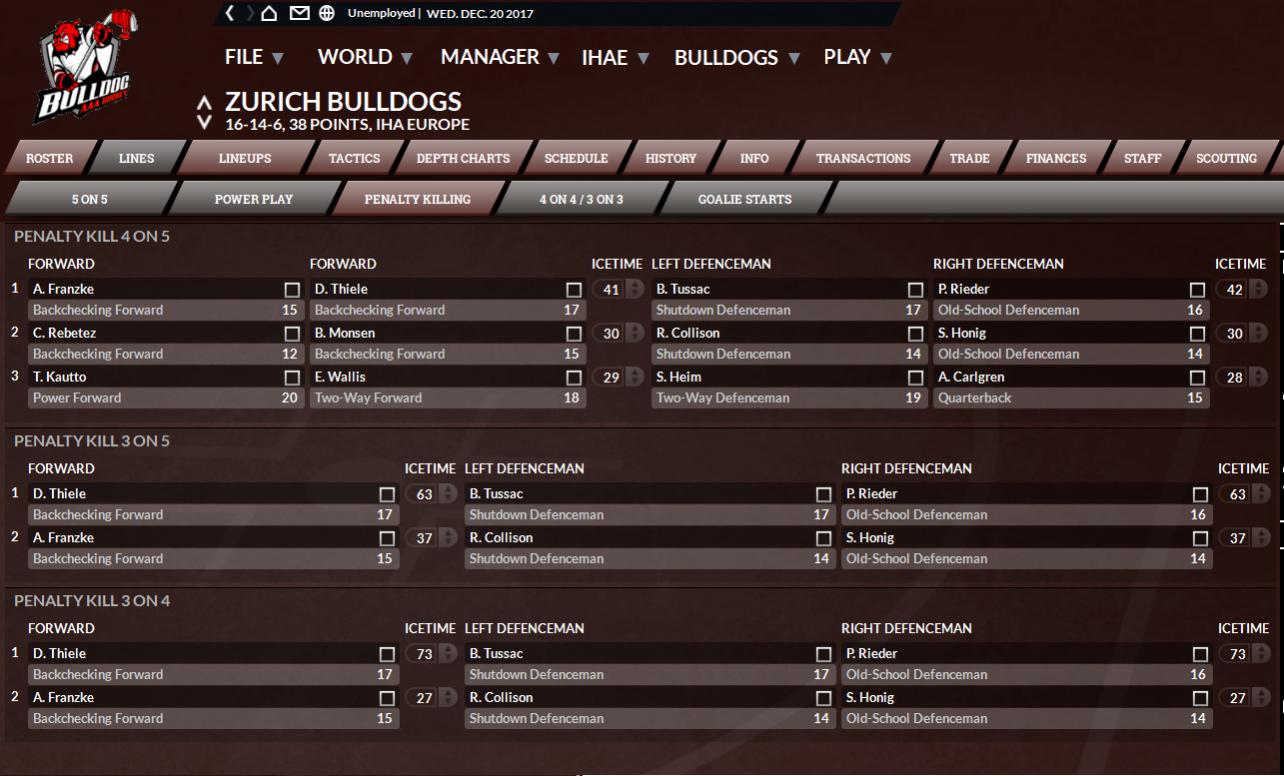Click S. Heim's Two-Way Defenceman role
1284x776 pixels.
click(x=723, y=398)
